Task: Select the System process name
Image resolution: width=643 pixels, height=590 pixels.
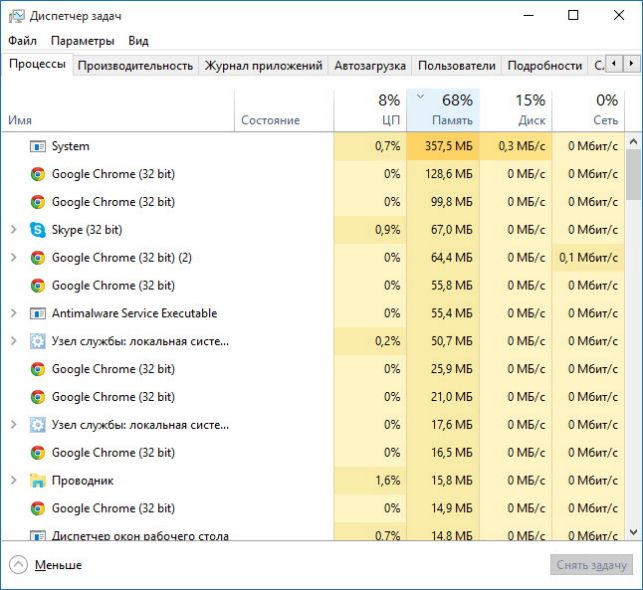Action: pos(70,146)
